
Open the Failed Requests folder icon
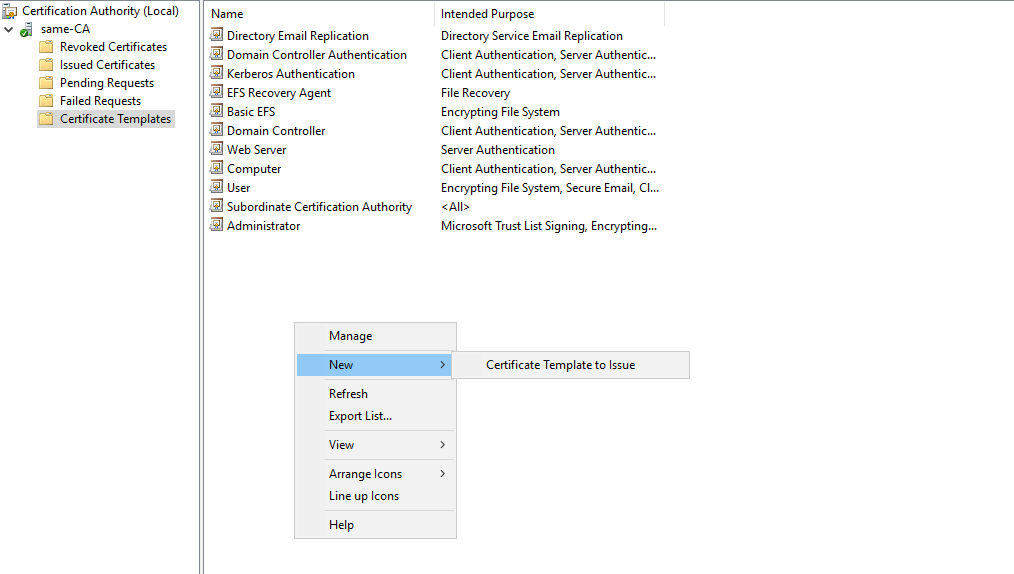[46, 101]
